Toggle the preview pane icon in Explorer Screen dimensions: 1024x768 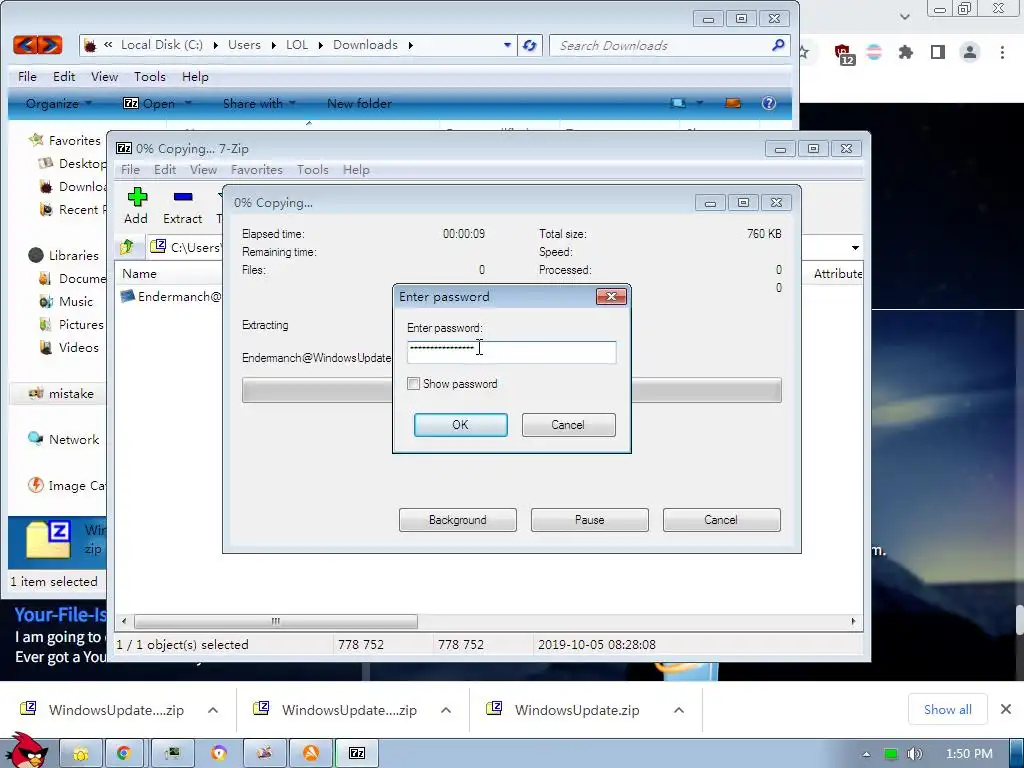pyautogui.click(x=733, y=103)
